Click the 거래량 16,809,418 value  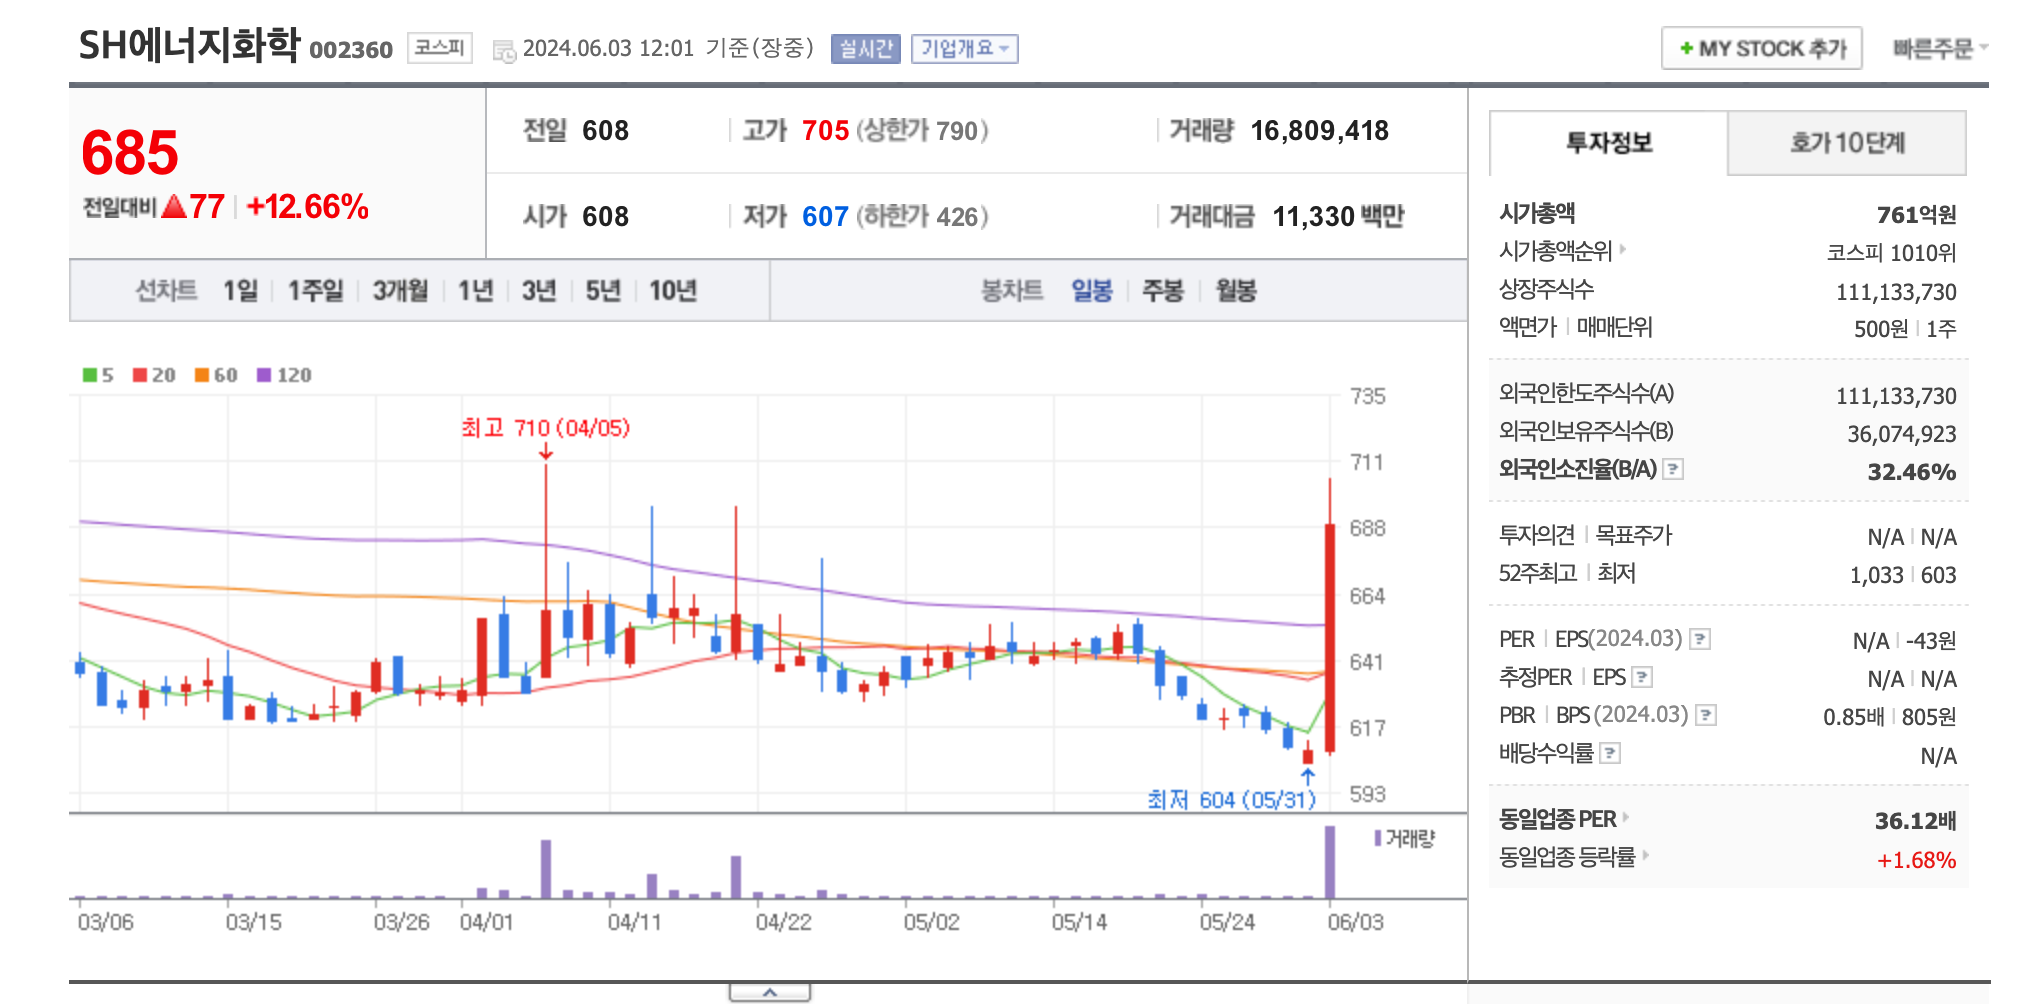click(x=1319, y=131)
